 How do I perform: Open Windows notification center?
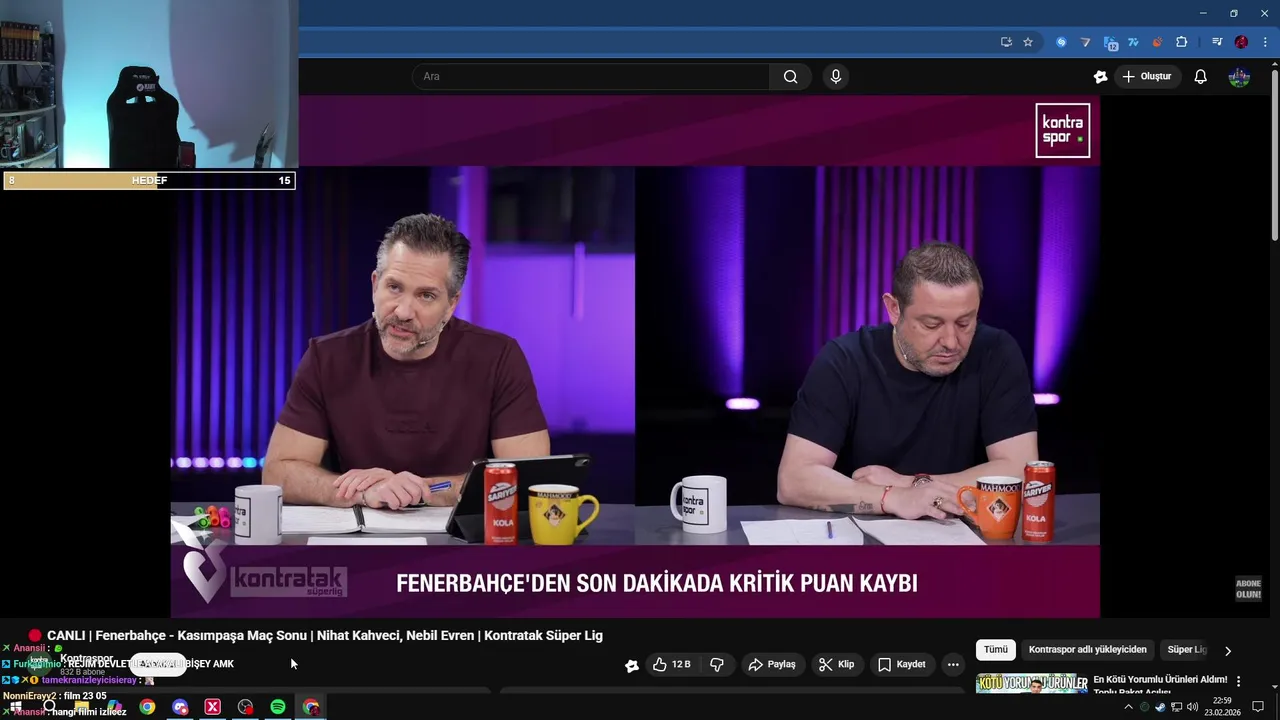(1258, 707)
